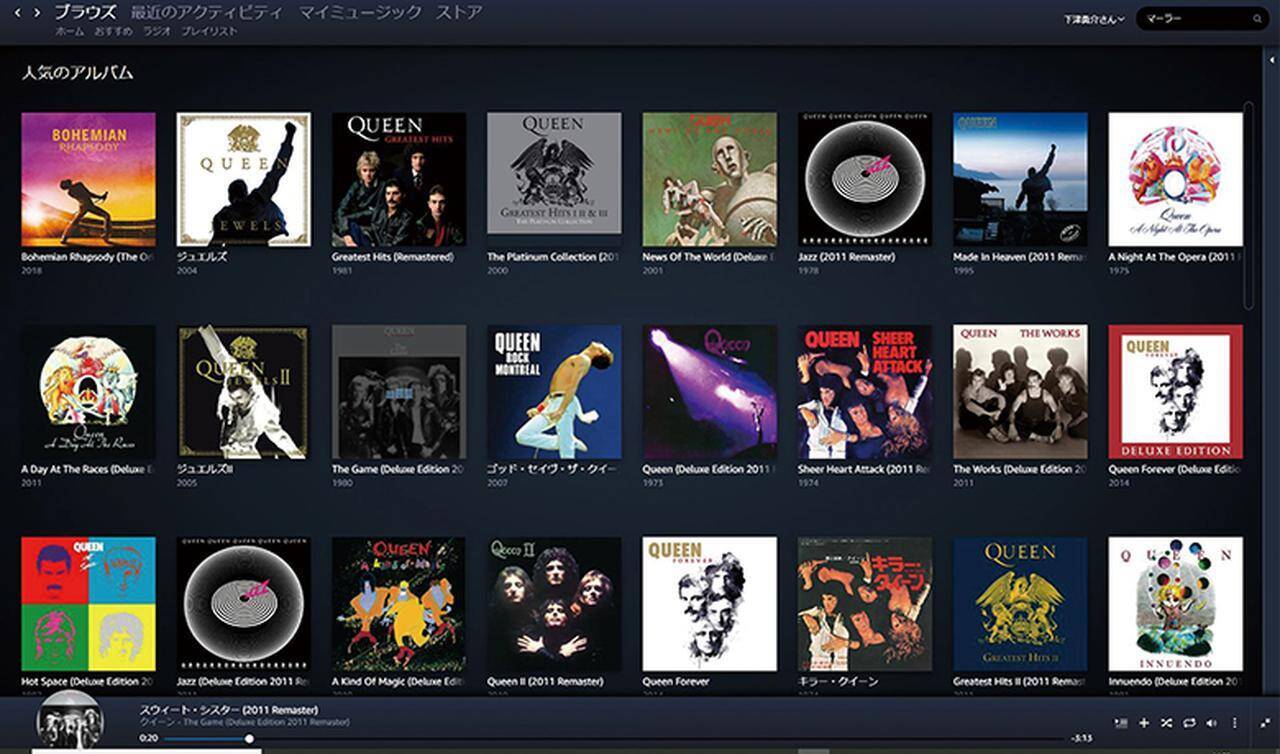The image size is (1280, 754).
Task: Open the three-dot more options menu
Action: (x=1234, y=722)
